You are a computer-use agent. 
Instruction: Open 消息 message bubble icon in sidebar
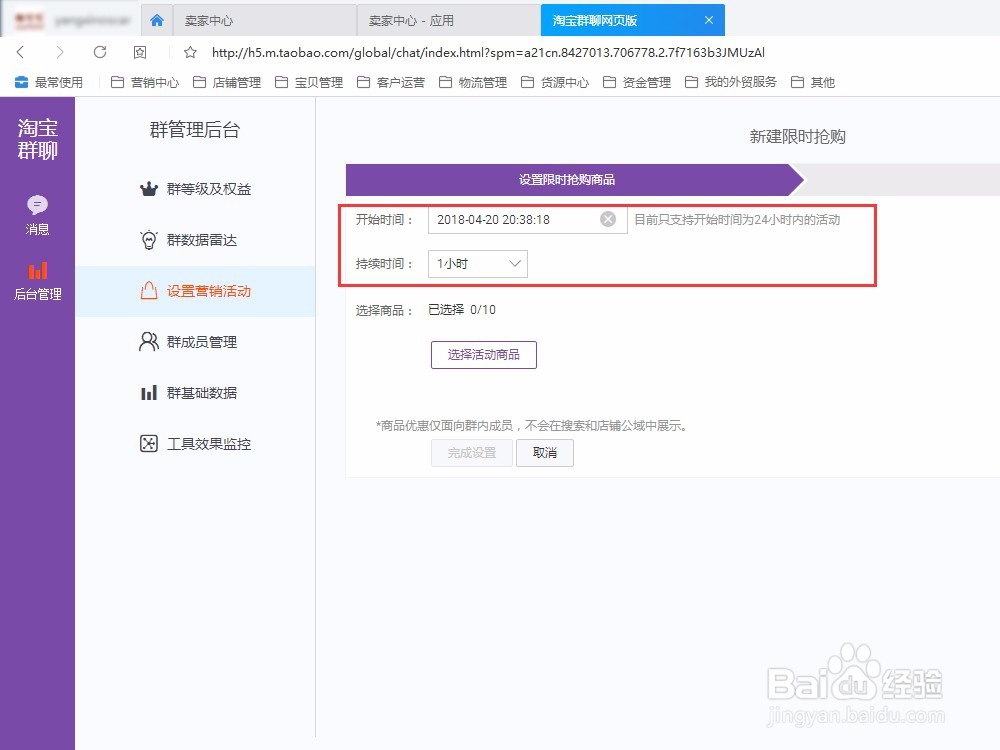point(37,205)
